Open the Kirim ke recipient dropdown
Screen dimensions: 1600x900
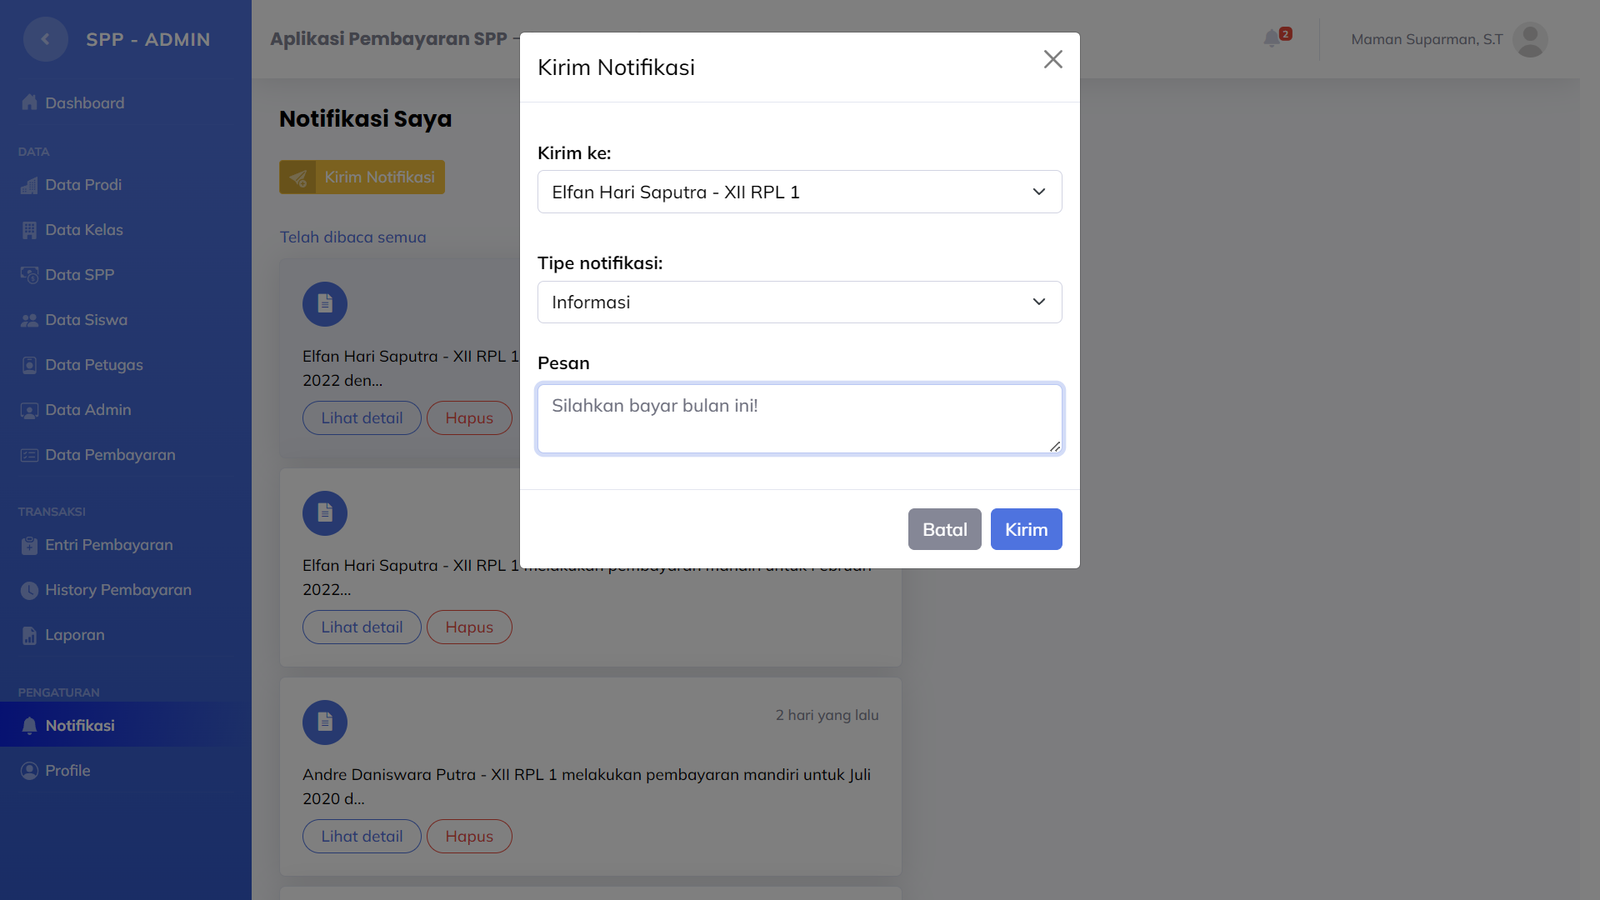799,192
